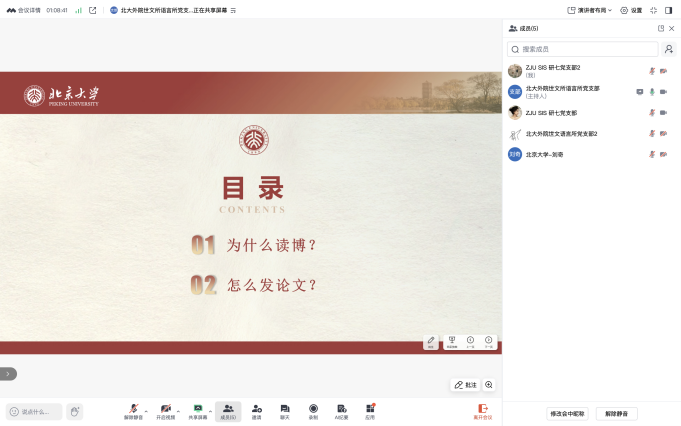Open the Apps icon in toolbar

click(370, 410)
